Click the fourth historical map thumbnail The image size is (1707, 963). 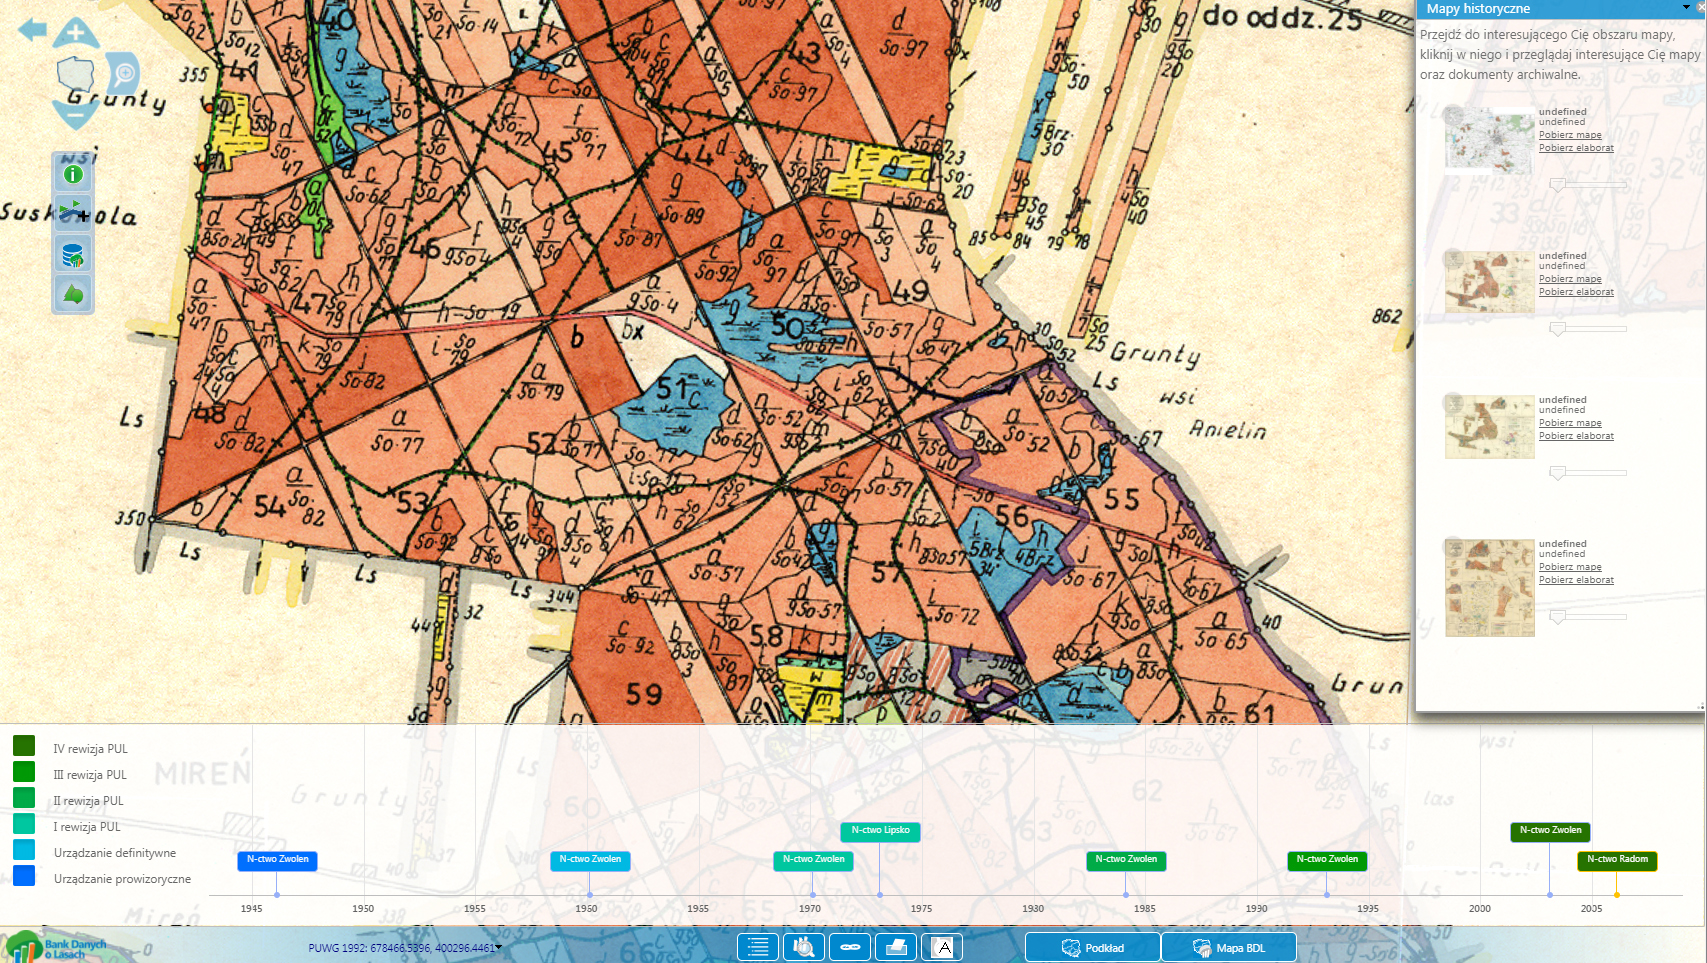(1489, 588)
